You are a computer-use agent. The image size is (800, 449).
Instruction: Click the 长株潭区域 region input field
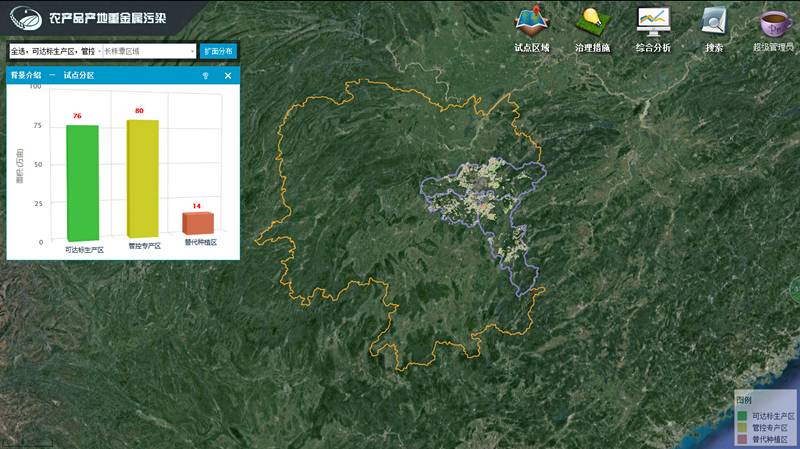tap(143, 50)
